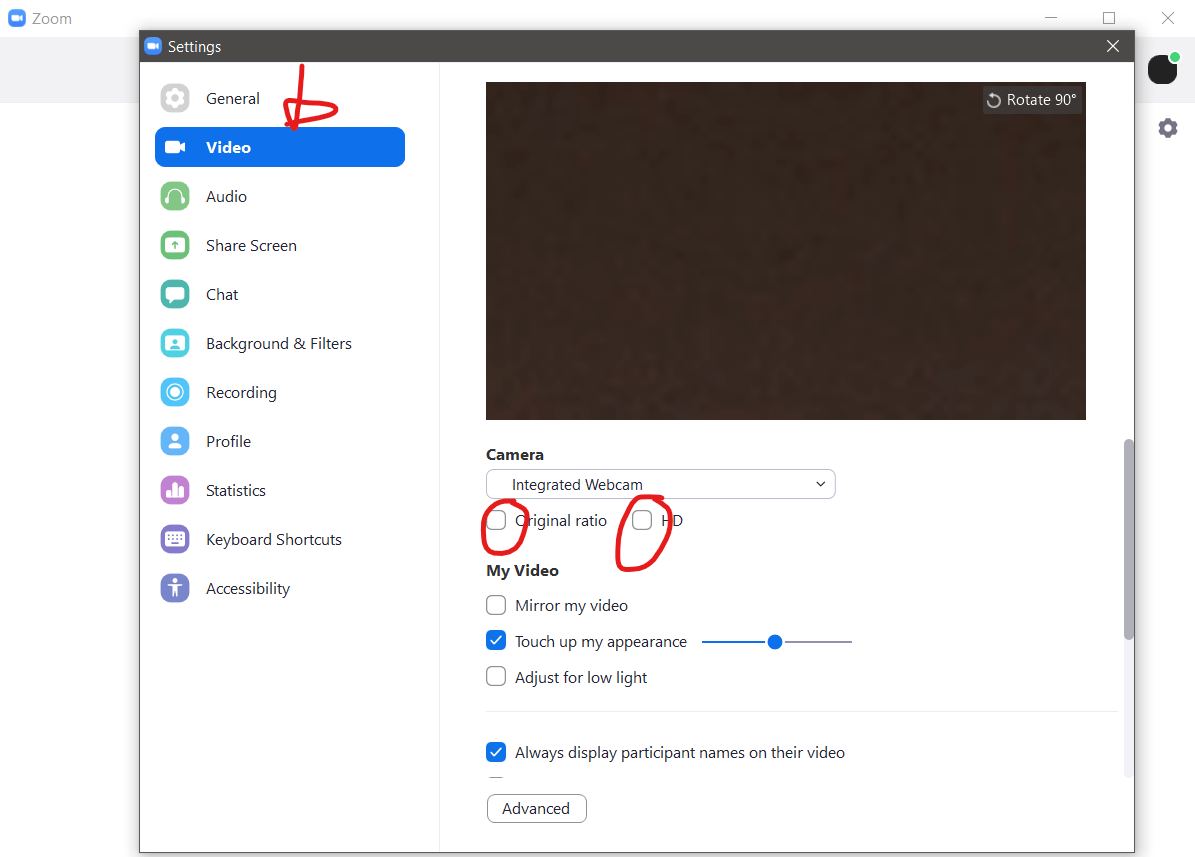Click the Statistics bar chart icon
Viewport: 1195px width, 857px height.
click(175, 490)
